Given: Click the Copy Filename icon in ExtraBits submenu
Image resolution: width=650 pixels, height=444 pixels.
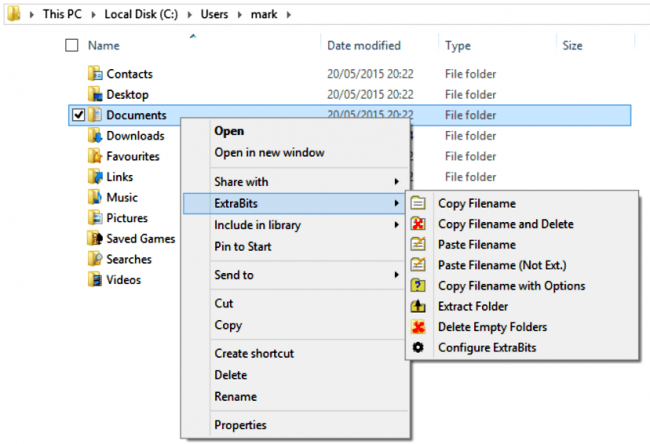Looking at the screenshot, I should tap(418, 204).
